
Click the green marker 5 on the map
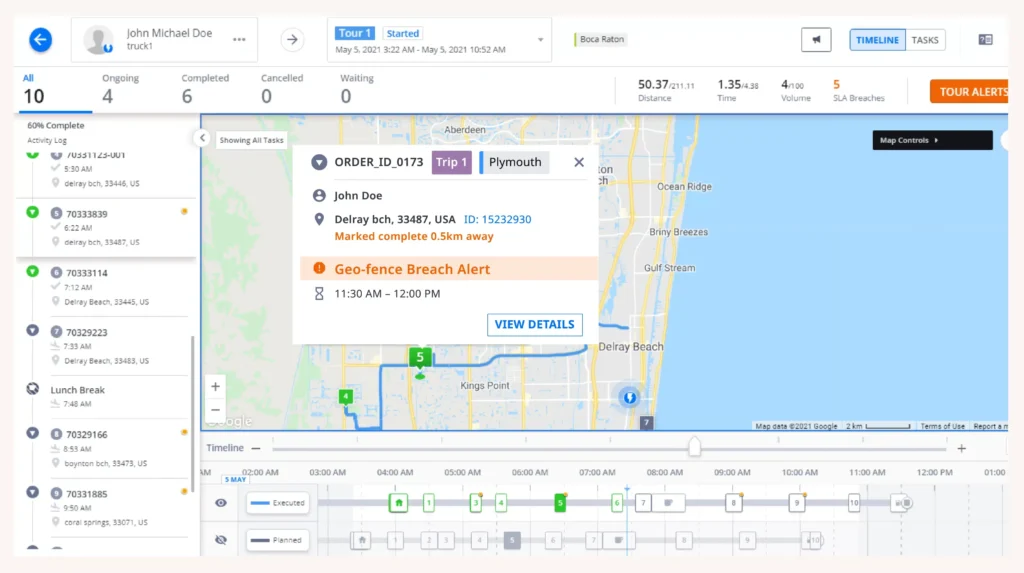click(420, 358)
